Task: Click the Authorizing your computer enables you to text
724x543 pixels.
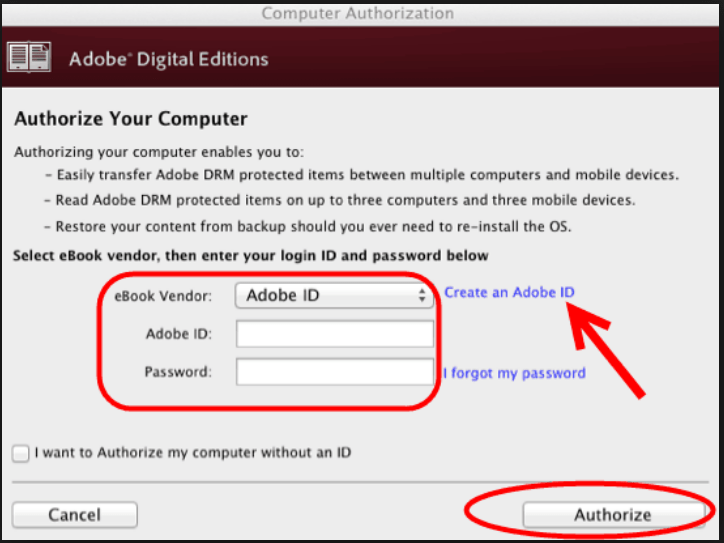Action: (x=159, y=152)
